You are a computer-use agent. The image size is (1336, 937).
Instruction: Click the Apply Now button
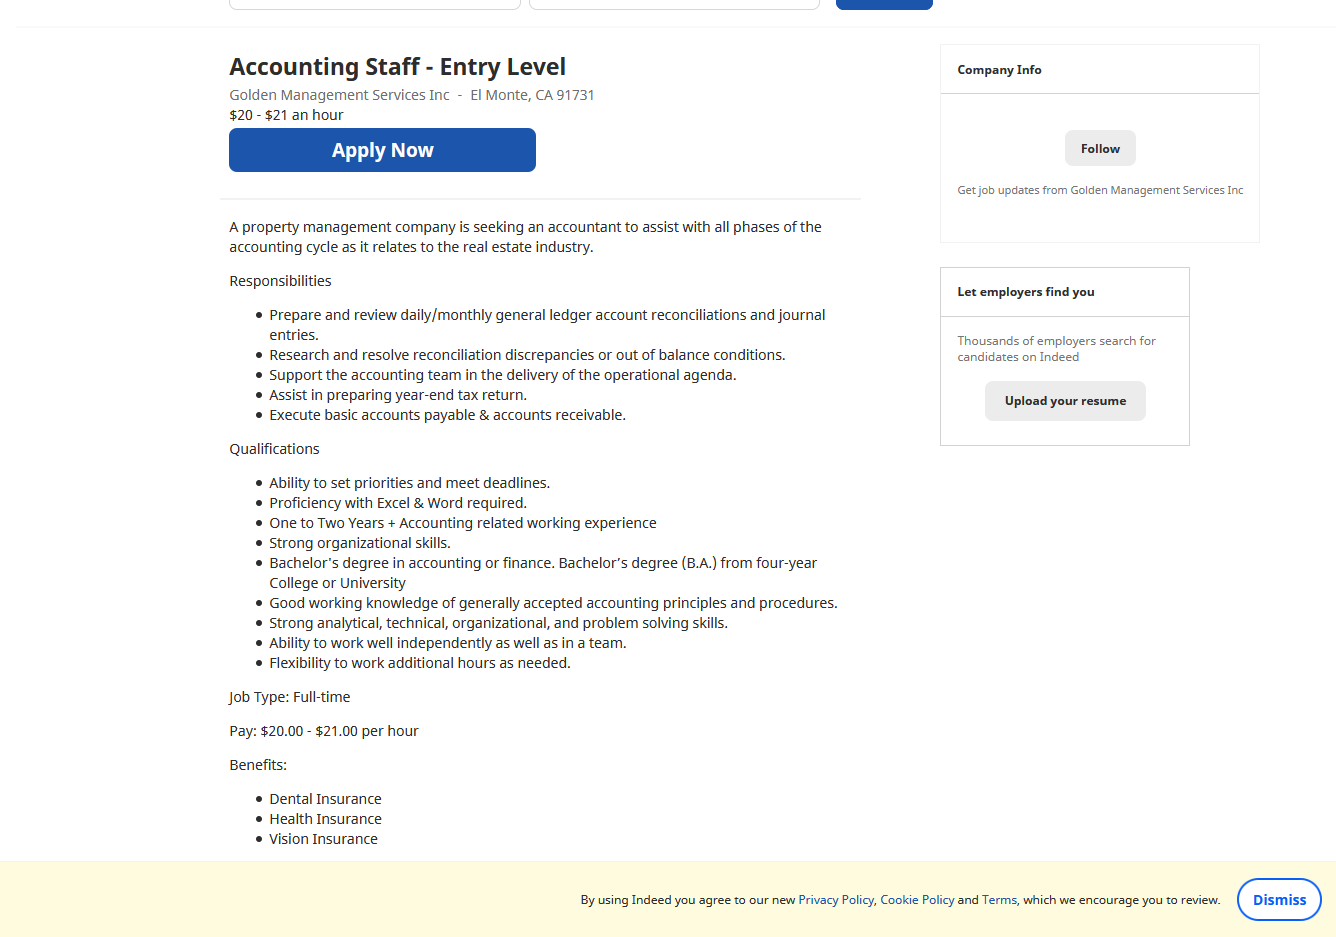coord(382,150)
